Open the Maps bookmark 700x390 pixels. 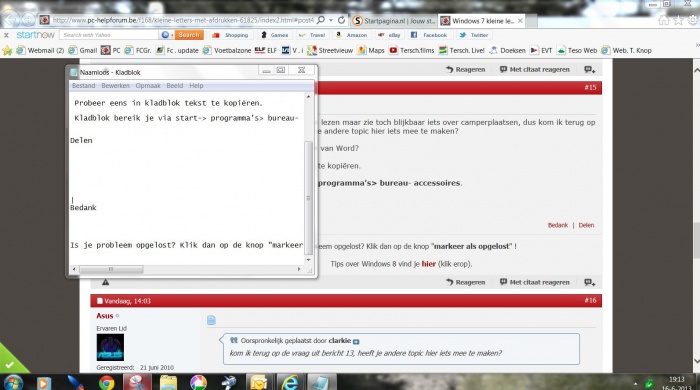point(371,50)
